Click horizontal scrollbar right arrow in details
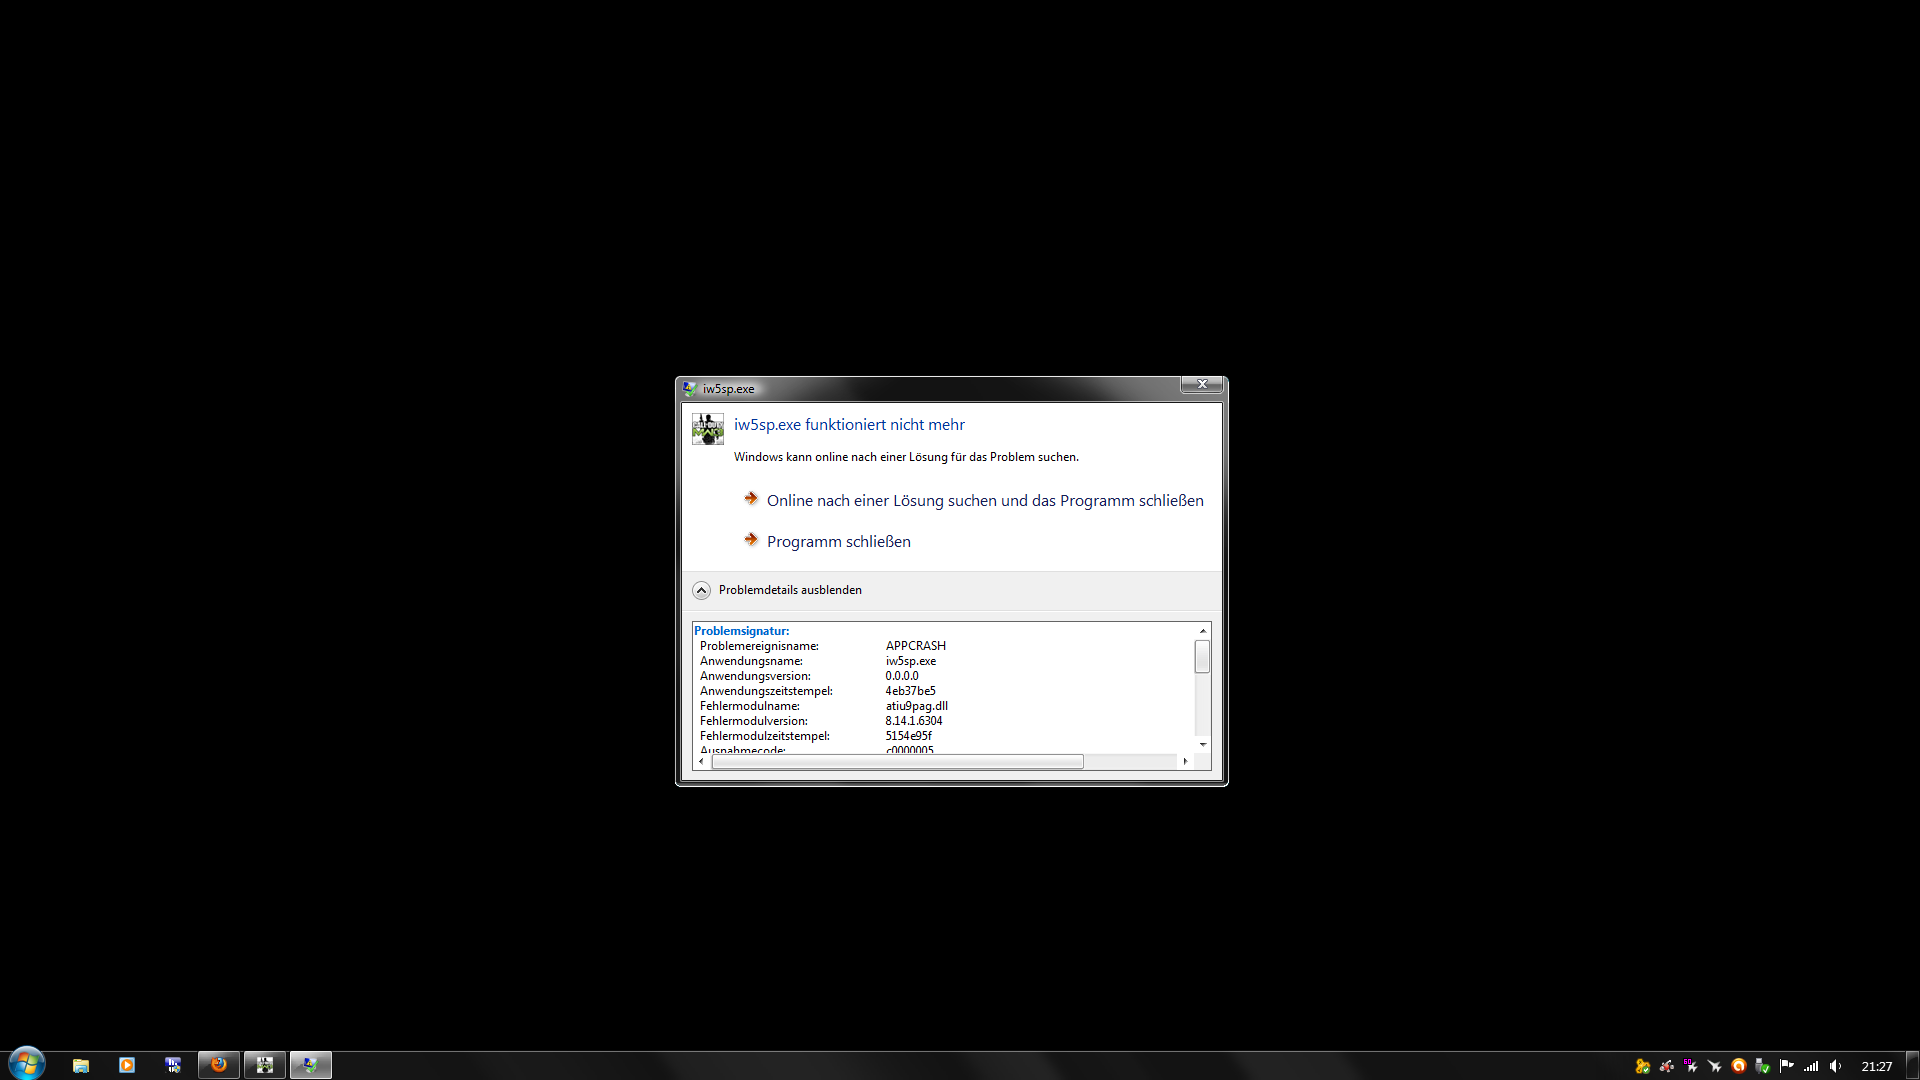 click(1185, 761)
